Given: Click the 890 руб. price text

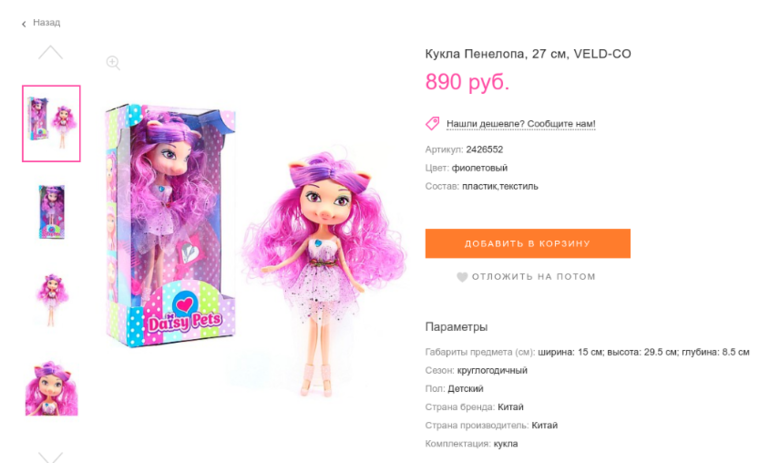Looking at the screenshot, I should coord(467,82).
